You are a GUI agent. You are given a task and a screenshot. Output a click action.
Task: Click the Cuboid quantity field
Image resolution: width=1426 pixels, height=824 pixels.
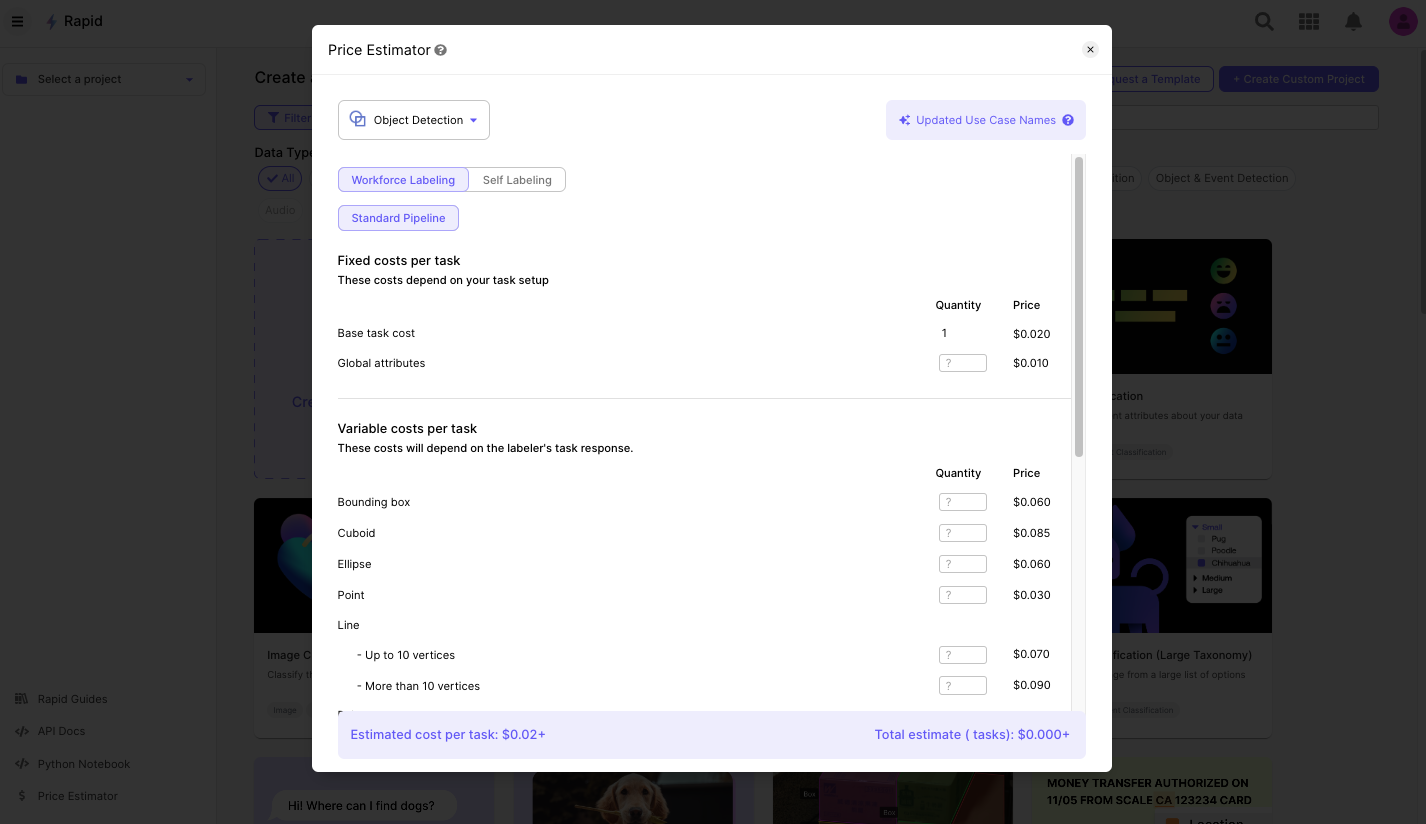[x=963, y=533]
